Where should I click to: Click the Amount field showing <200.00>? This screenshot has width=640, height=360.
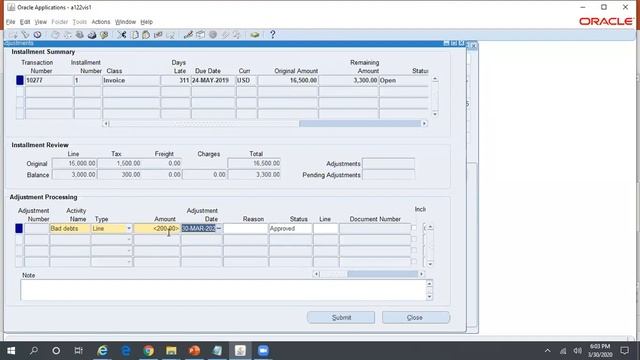click(157, 229)
